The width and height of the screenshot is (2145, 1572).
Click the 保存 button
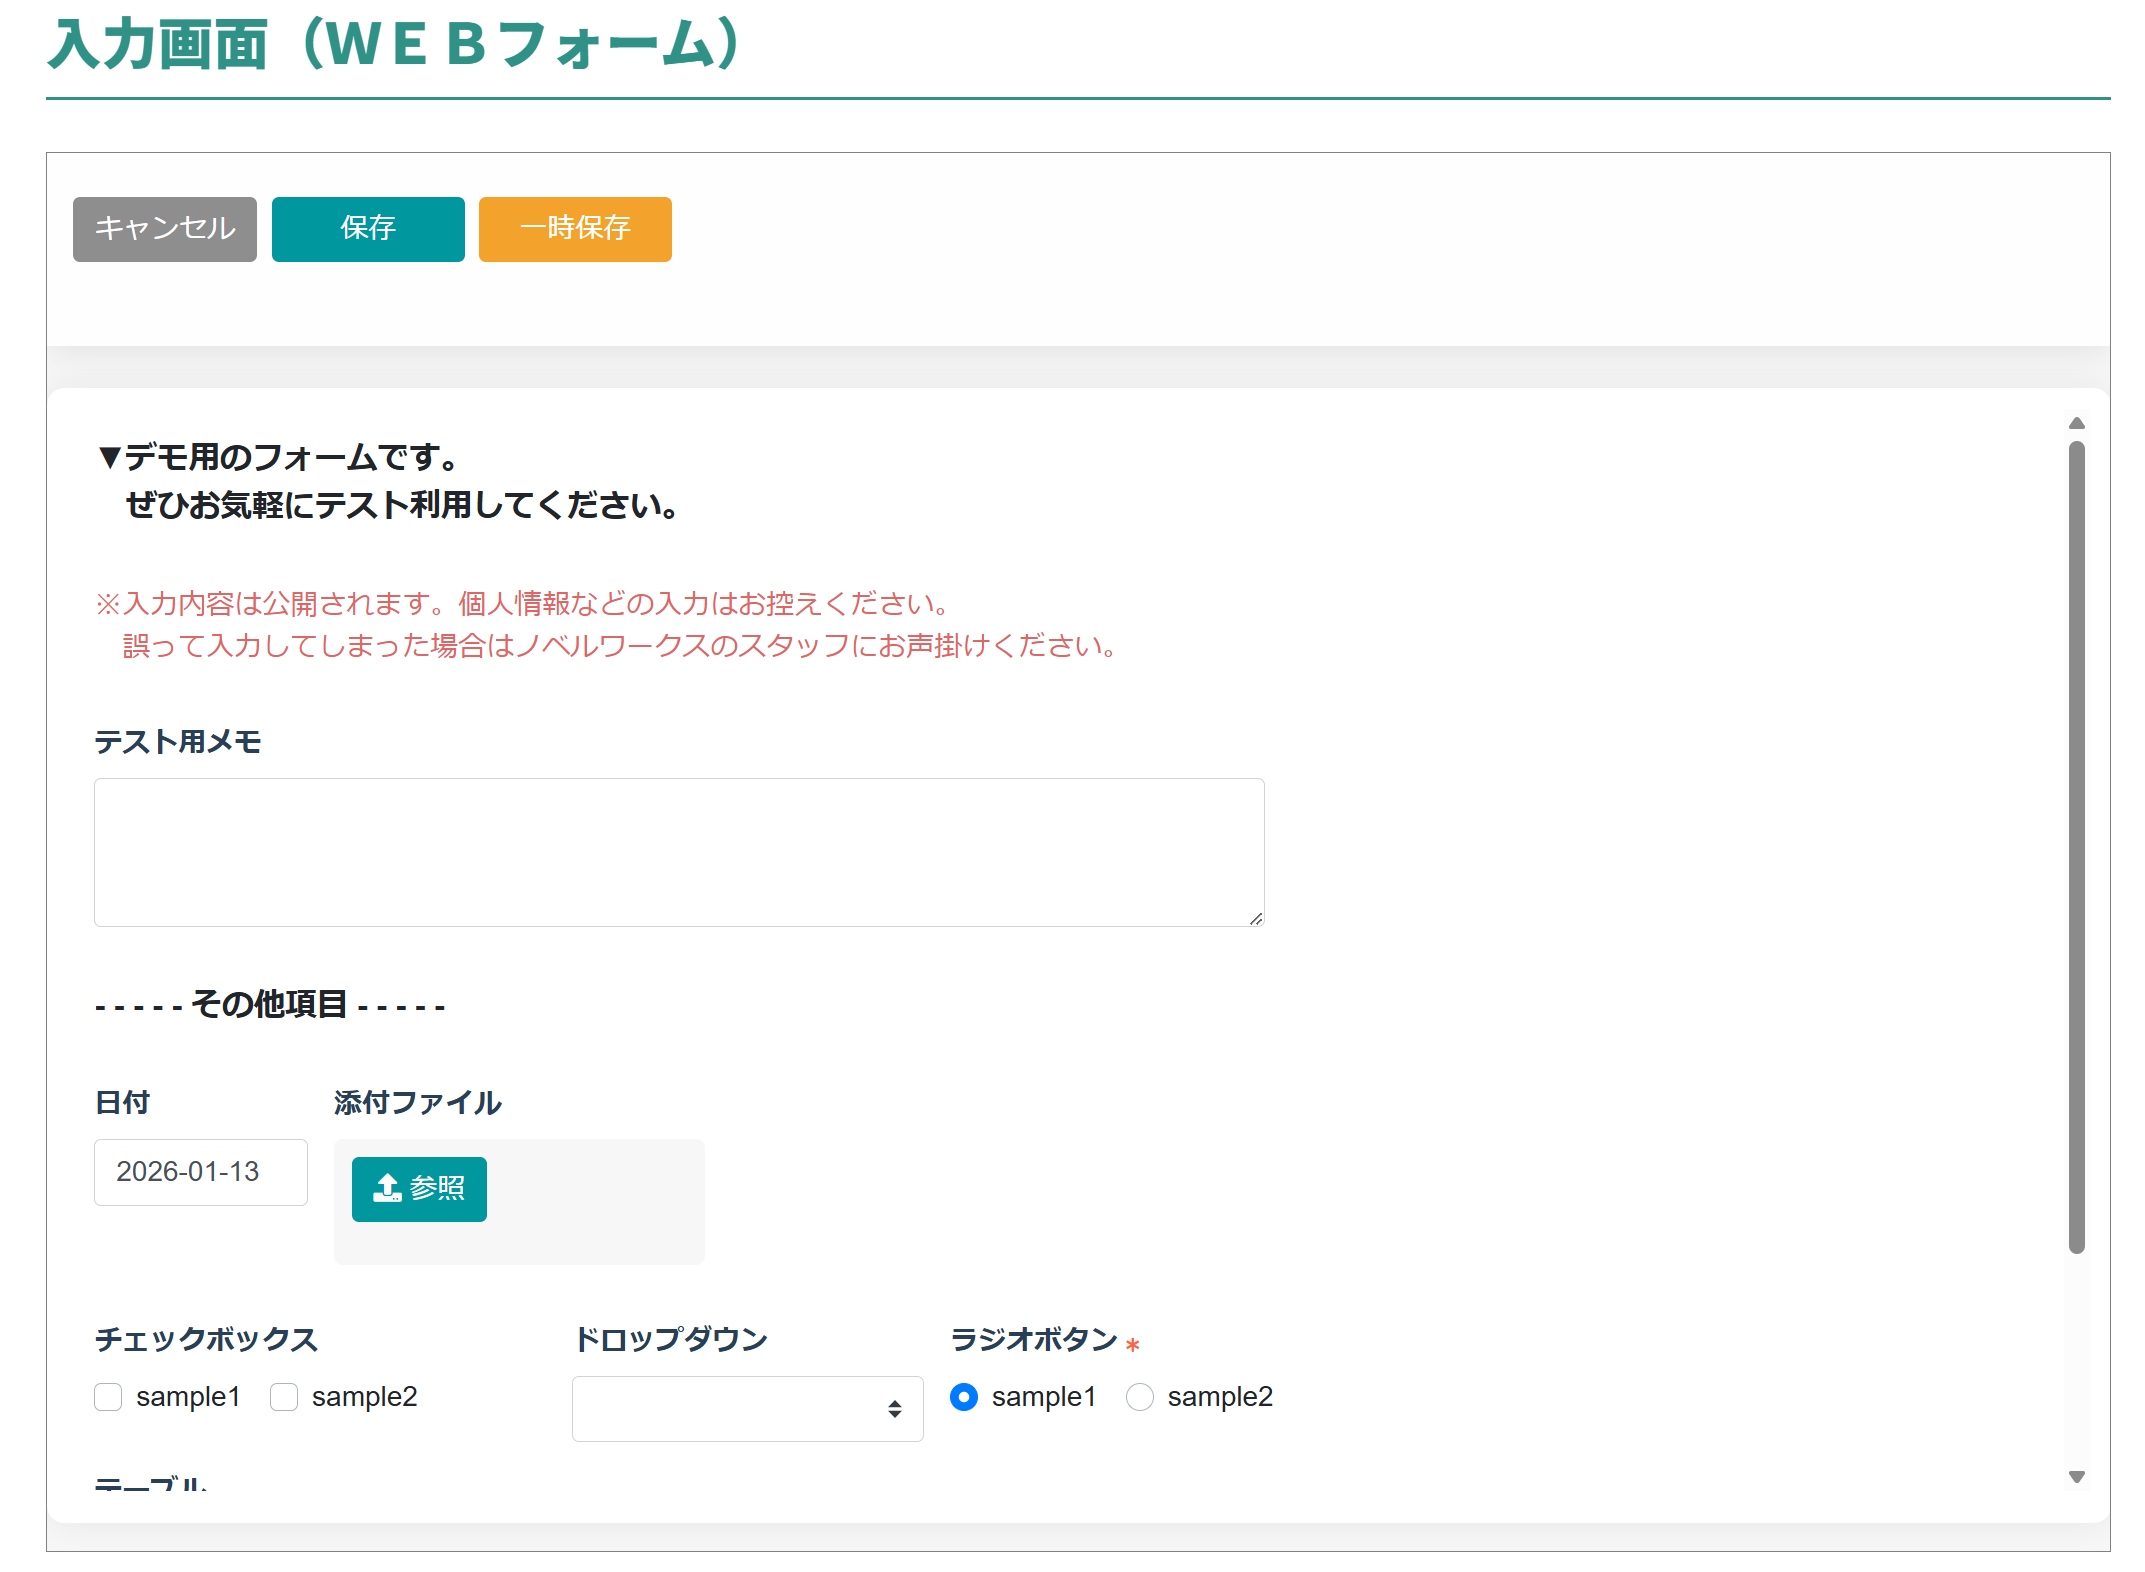point(367,229)
